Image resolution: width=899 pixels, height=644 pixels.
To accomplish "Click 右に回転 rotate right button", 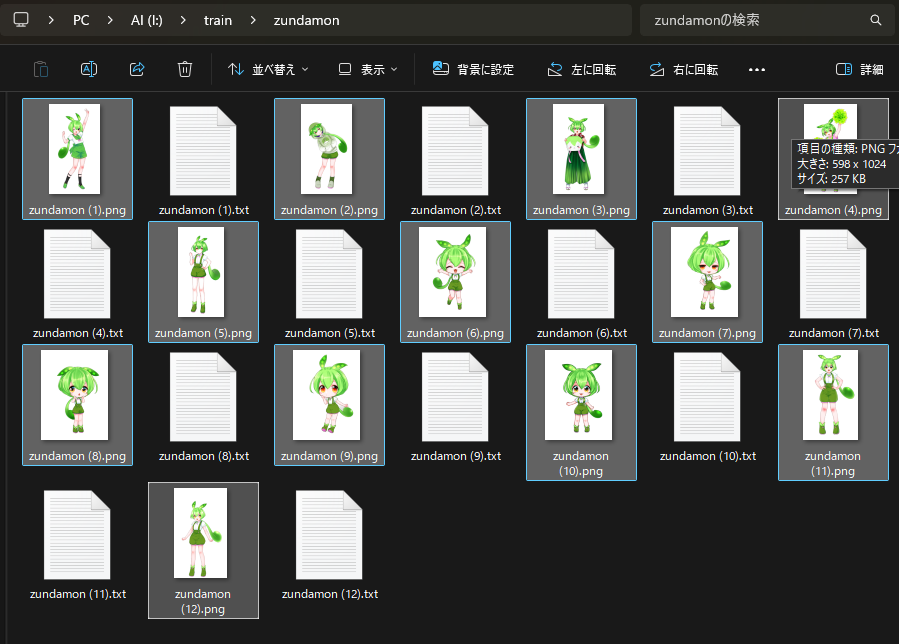I will click(683, 69).
